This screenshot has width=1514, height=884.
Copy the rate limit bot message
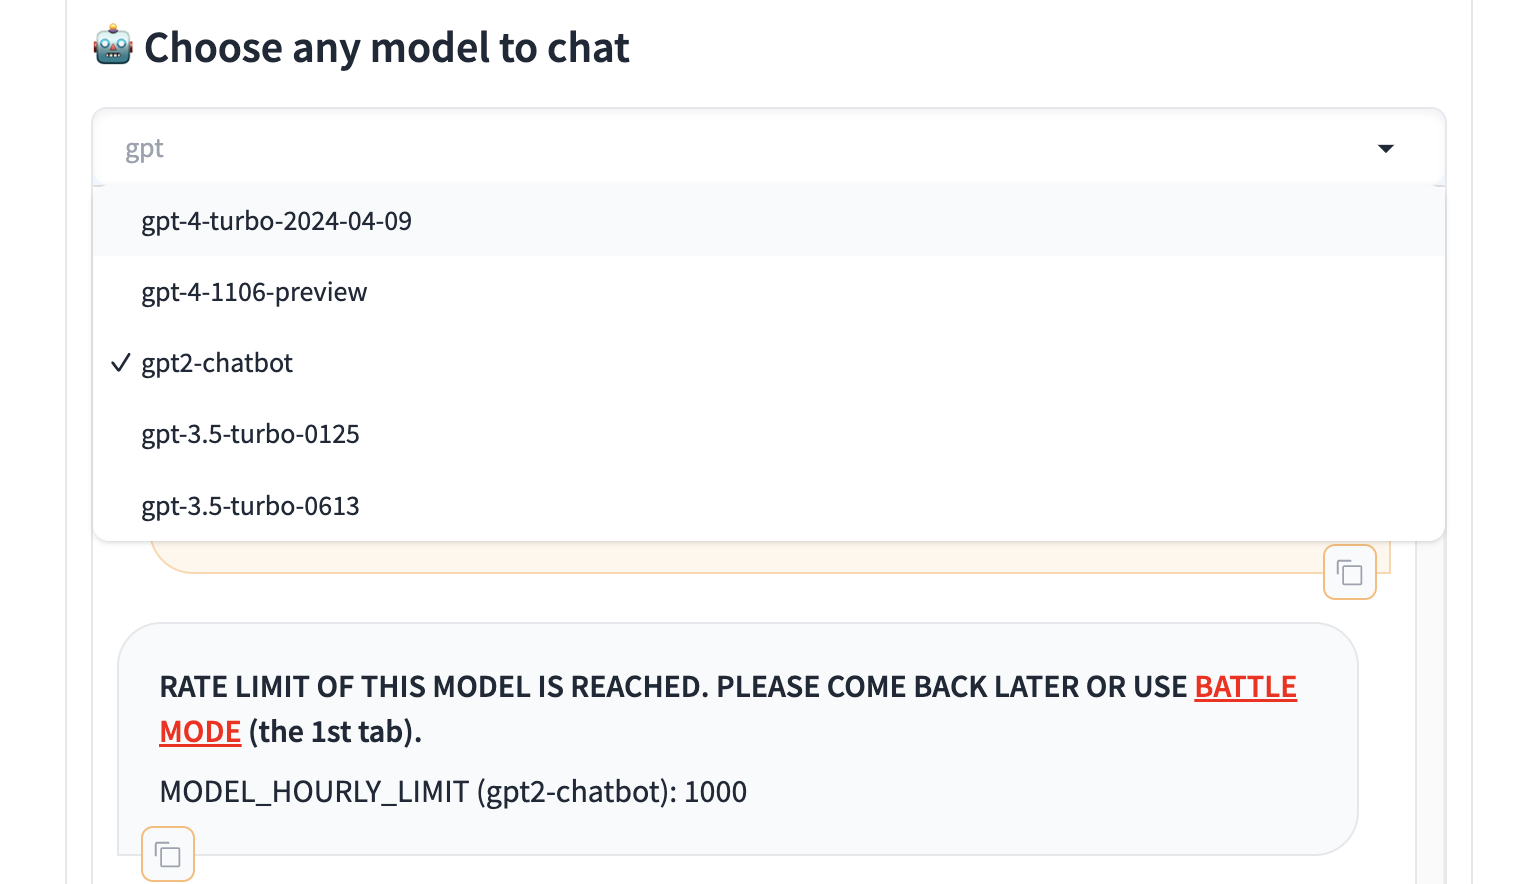168,854
